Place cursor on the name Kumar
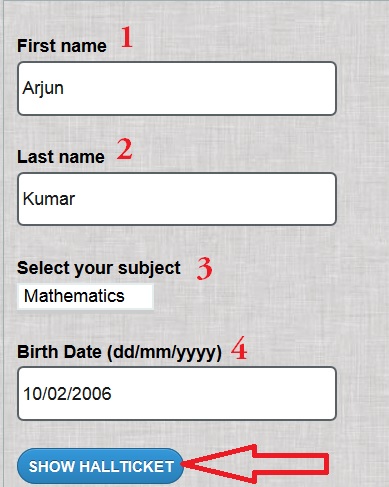This screenshot has width=389, height=487. click(x=49, y=199)
